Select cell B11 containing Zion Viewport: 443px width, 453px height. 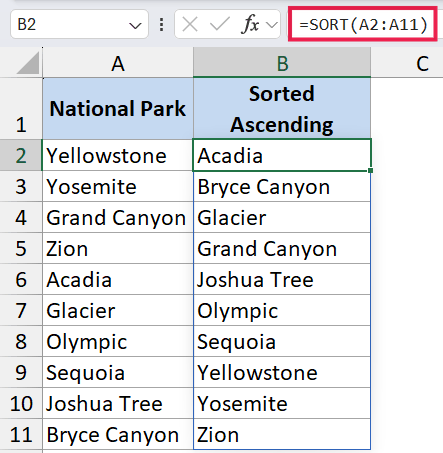point(282,434)
